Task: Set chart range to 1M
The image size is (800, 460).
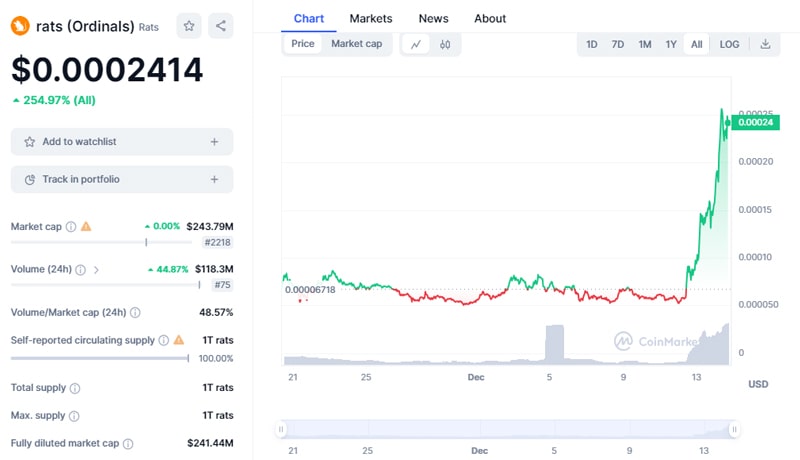Action: tap(644, 44)
